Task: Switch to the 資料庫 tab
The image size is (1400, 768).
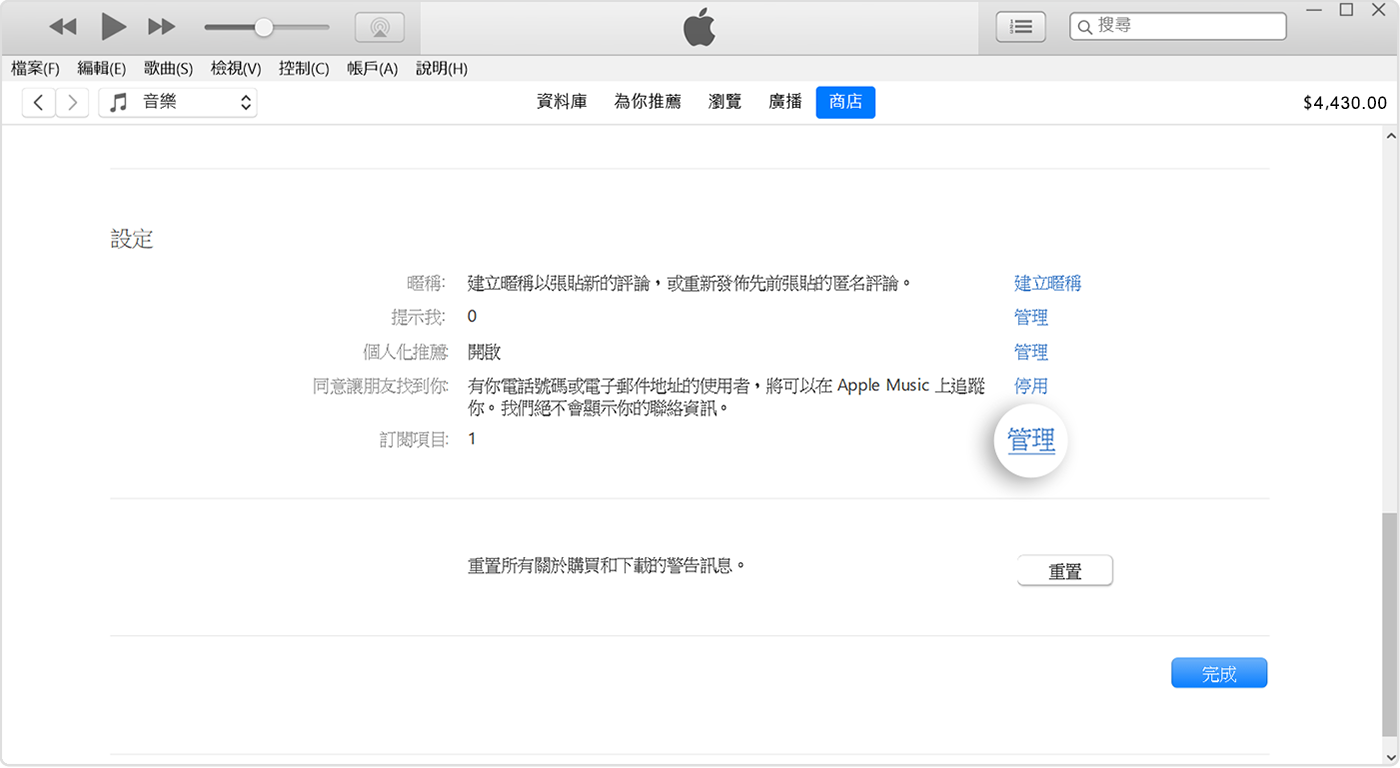Action: (x=561, y=102)
